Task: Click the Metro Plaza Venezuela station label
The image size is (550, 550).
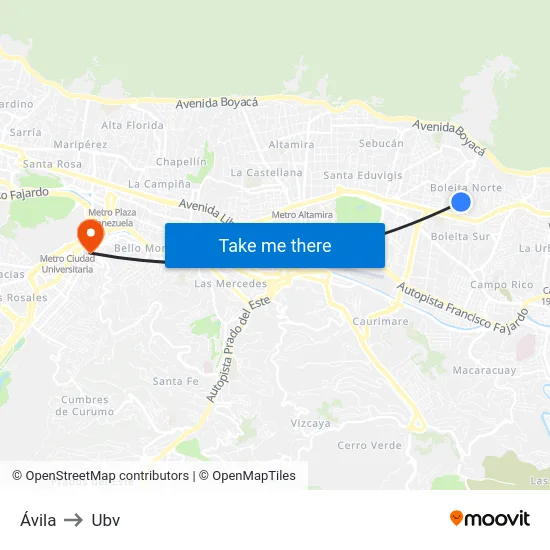Action: point(112,217)
